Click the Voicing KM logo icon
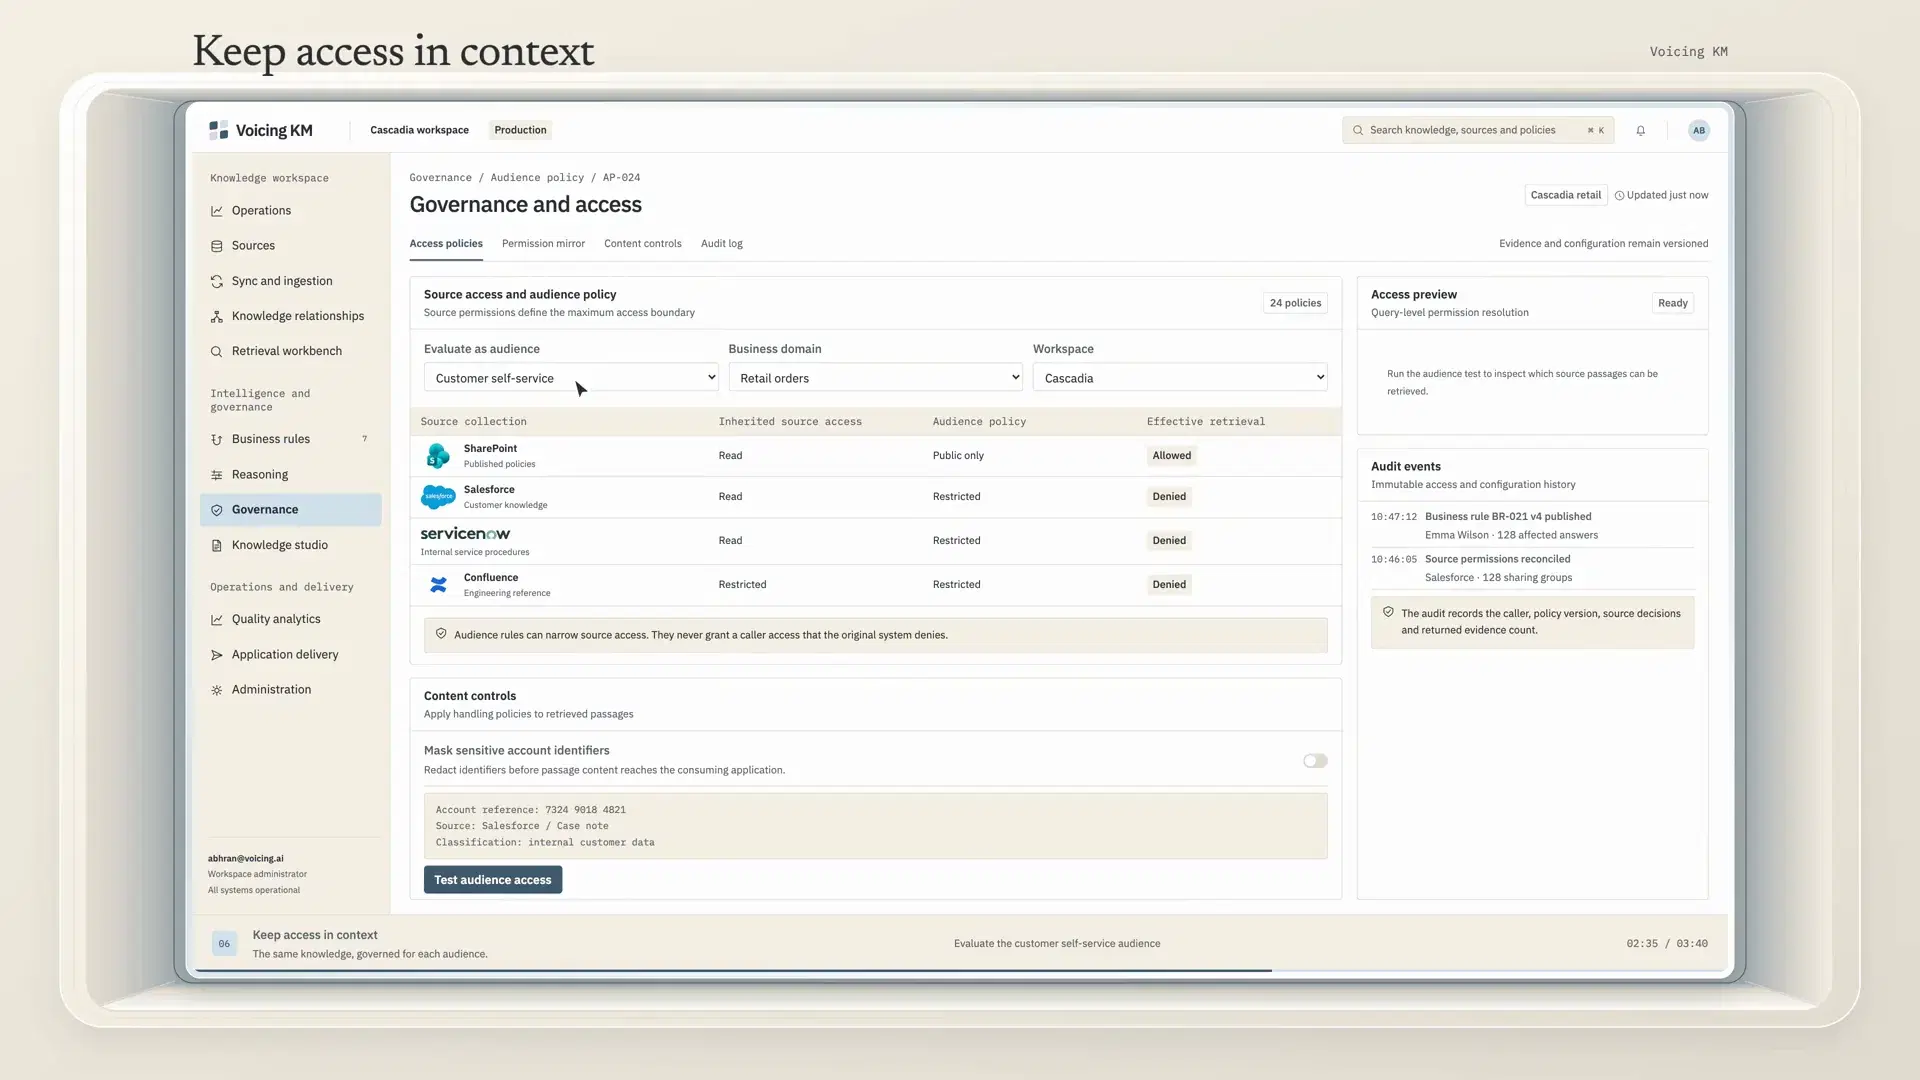Image resolution: width=1920 pixels, height=1080 pixels. 218,130
